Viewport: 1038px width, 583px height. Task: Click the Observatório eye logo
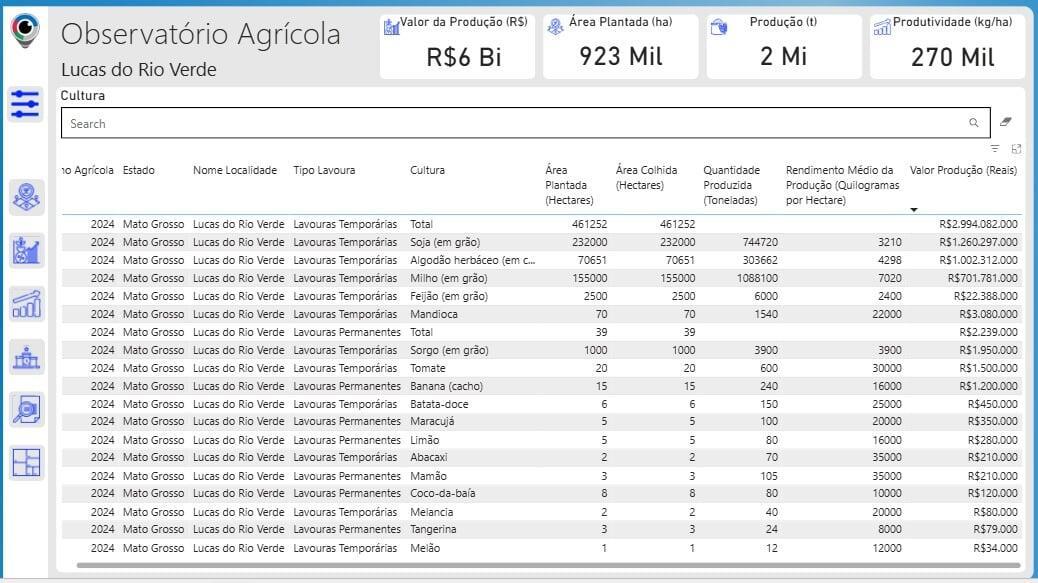[25, 30]
